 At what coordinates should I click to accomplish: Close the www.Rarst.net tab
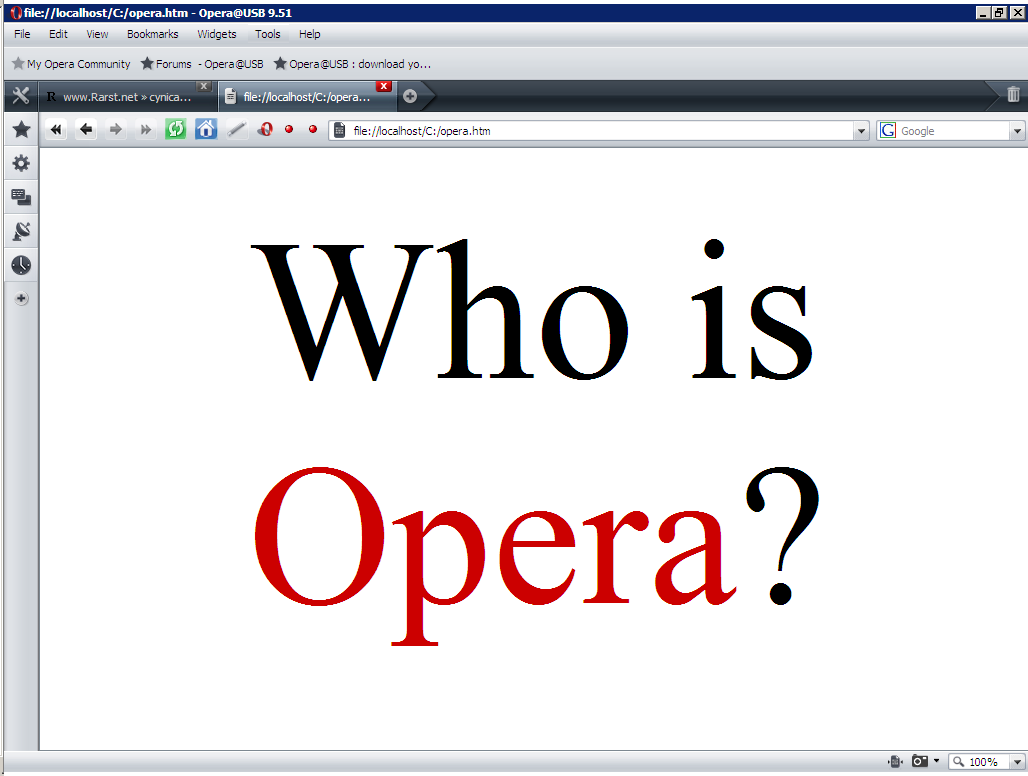click(204, 87)
